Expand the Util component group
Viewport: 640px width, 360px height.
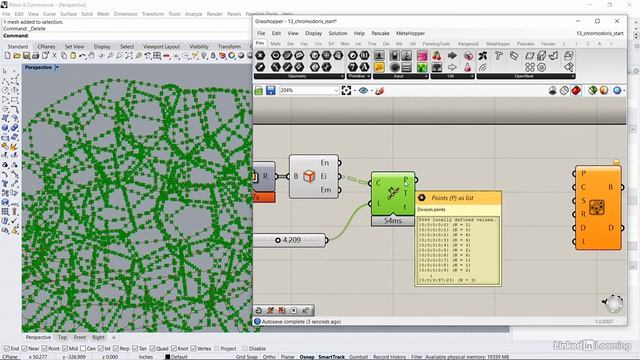pos(452,76)
